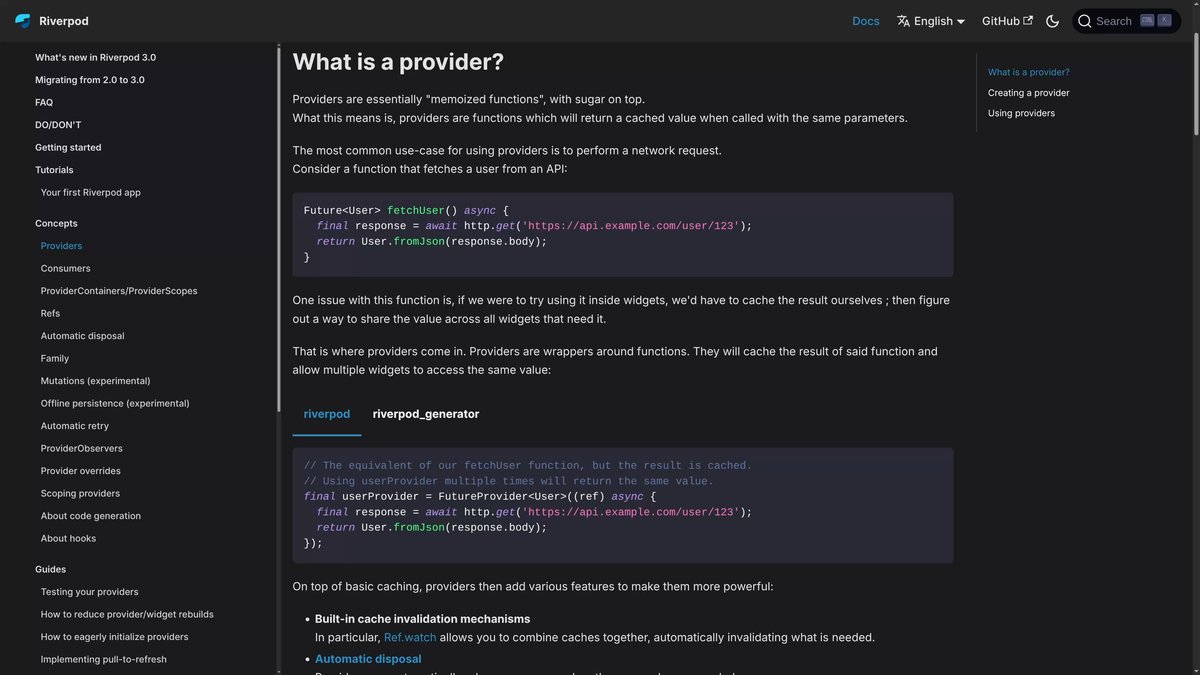Open Offline persistence (experimental) page
This screenshot has height=675, width=1200.
click(115, 403)
